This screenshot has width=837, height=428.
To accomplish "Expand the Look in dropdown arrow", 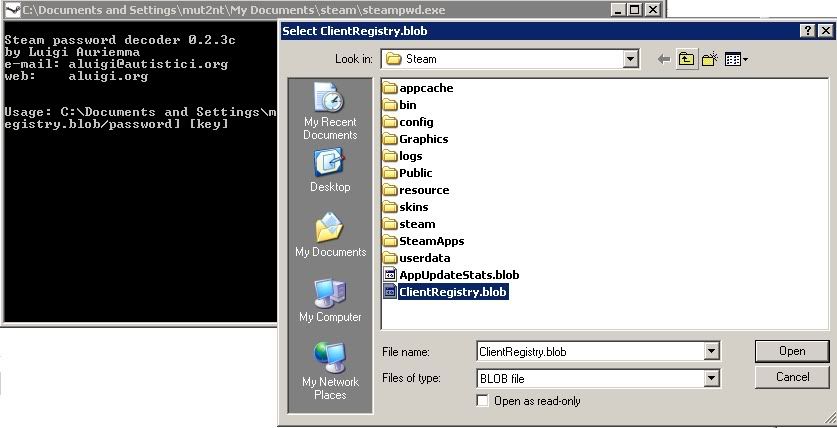I will point(630,60).
